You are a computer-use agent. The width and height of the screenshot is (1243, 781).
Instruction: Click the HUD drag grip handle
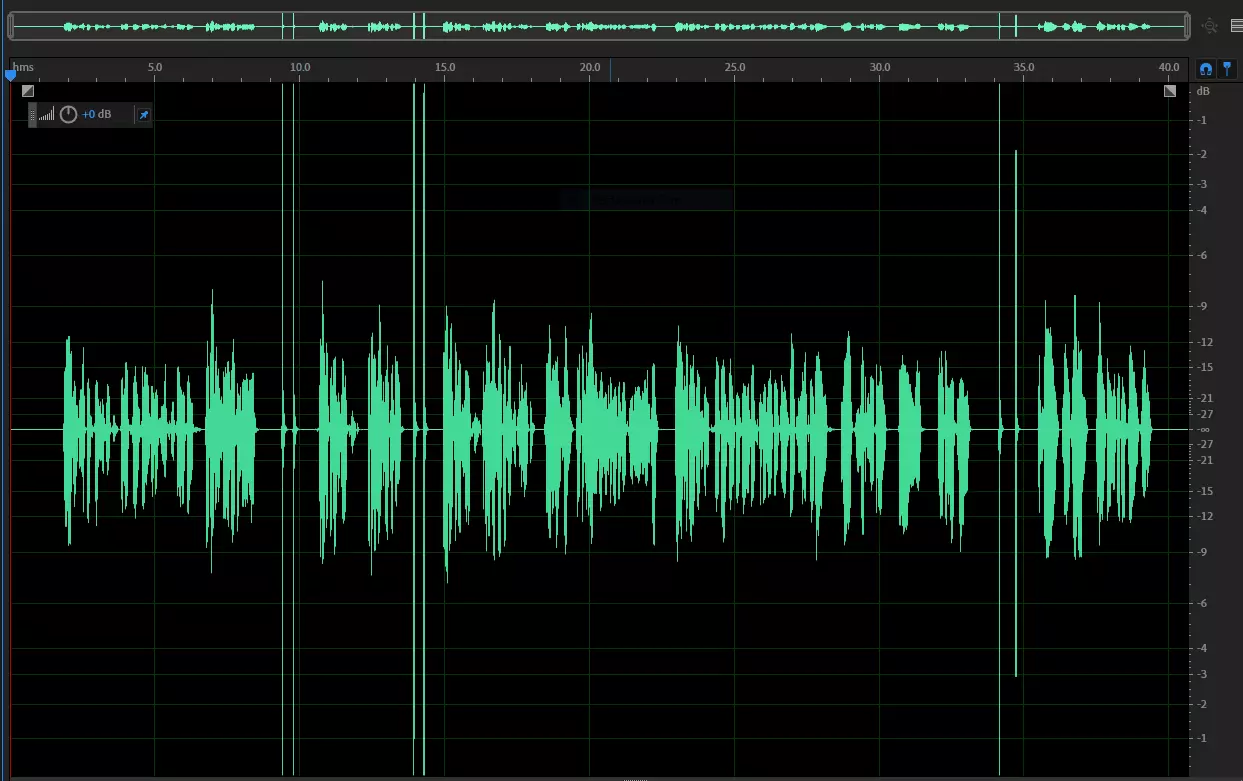coord(32,115)
